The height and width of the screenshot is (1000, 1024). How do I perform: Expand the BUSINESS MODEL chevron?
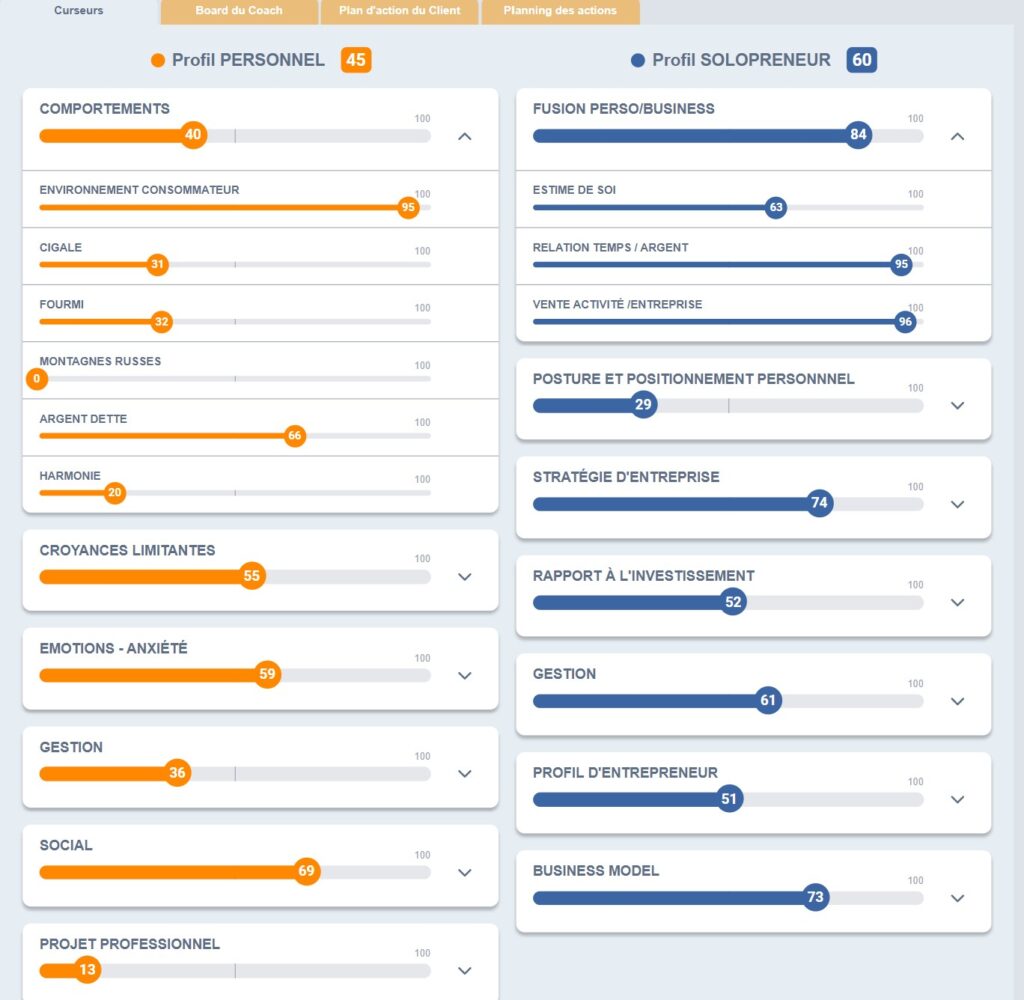[957, 898]
